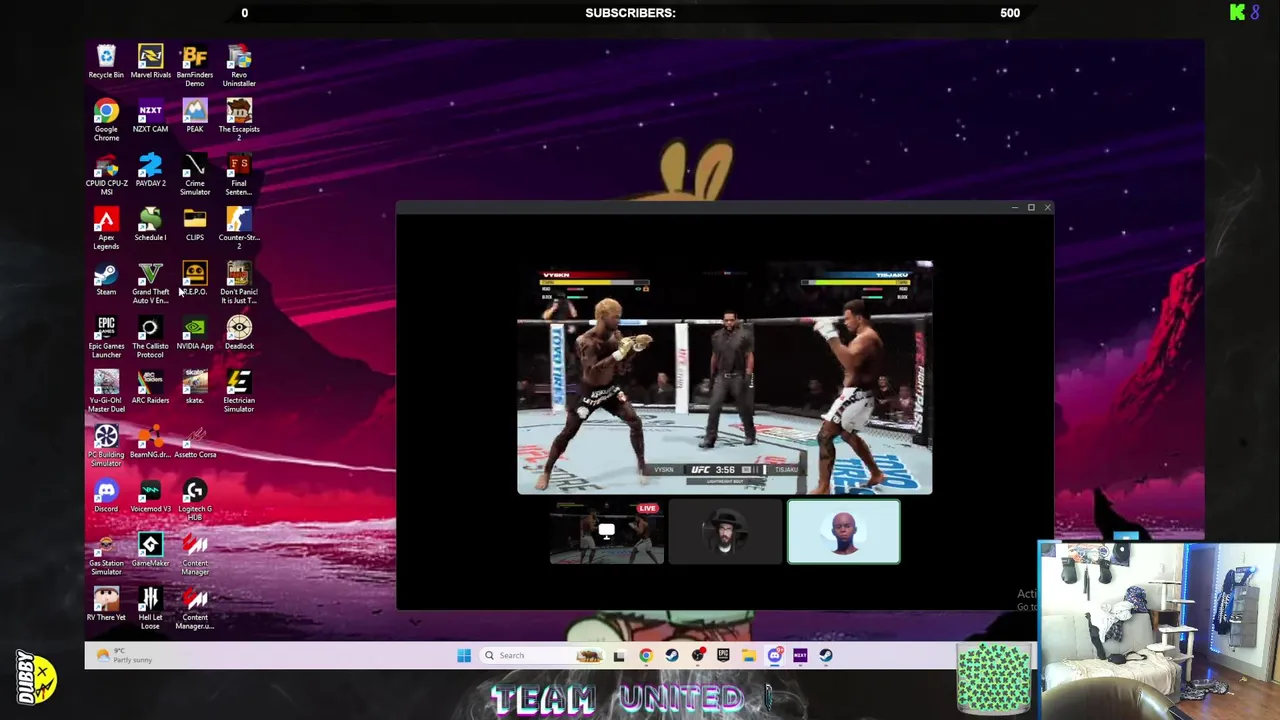
Task: Open Schedule I desktop shortcut
Action: [x=150, y=224]
